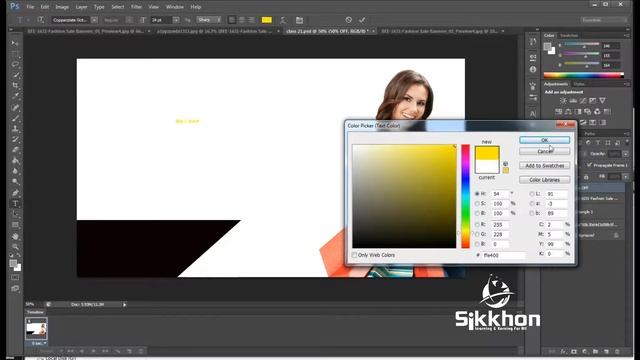This screenshot has height=360, width=640.
Task: Select the Hand tool
Action: point(15,236)
